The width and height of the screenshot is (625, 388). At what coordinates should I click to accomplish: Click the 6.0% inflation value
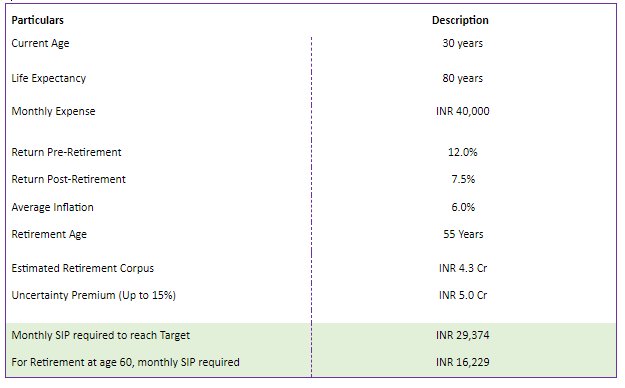coord(463,207)
